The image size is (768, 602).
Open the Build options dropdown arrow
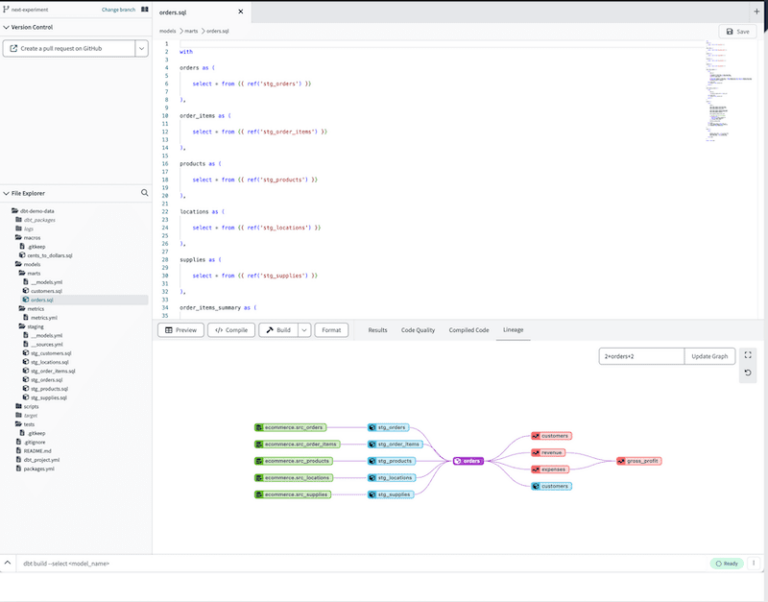click(x=304, y=330)
